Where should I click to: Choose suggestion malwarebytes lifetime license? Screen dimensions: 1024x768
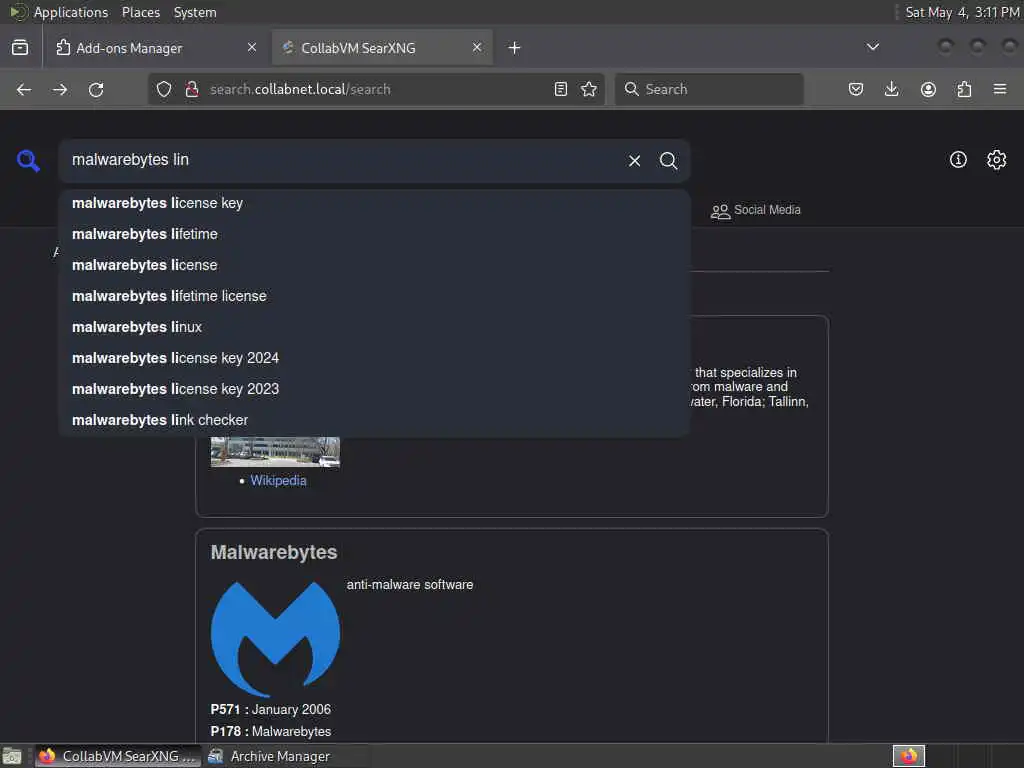point(374,296)
